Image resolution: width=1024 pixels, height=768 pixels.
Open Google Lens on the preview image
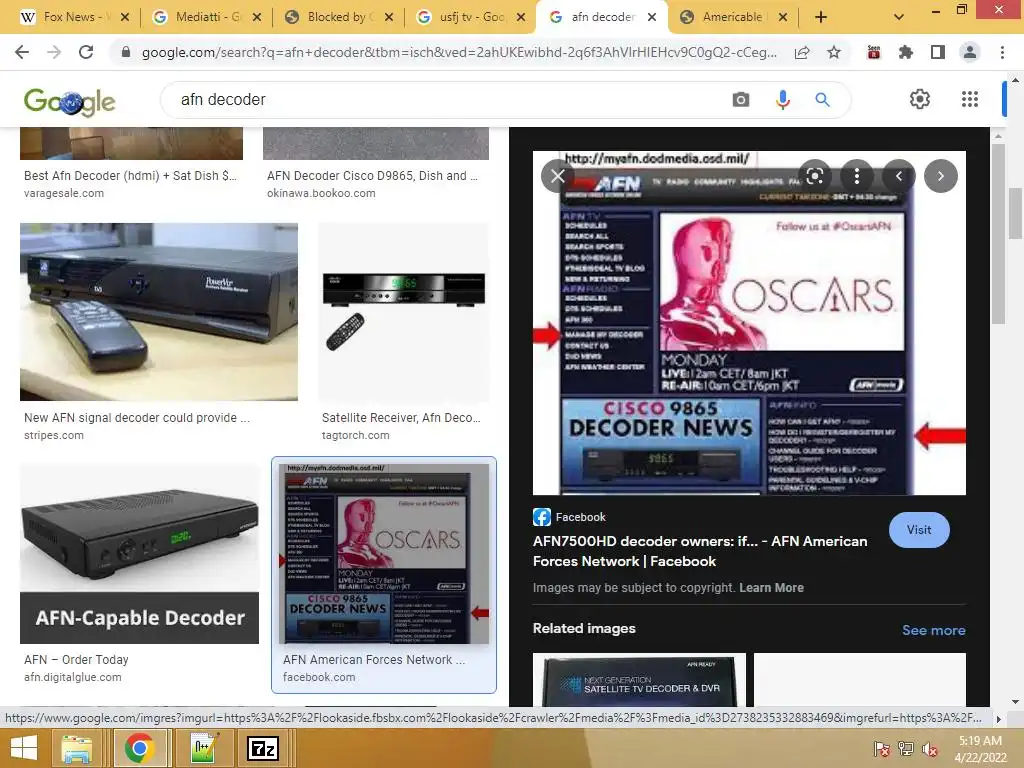coord(815,176)
